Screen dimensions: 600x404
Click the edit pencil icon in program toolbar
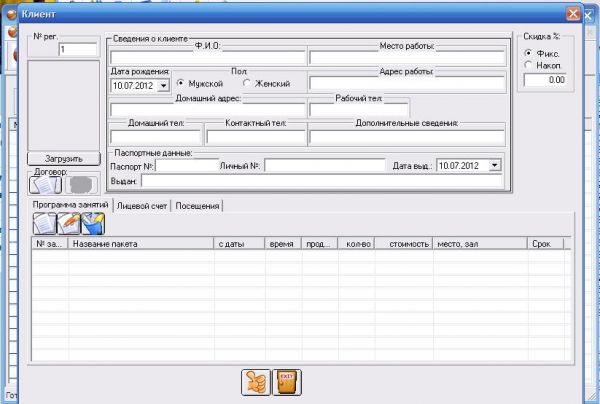pos(70,225)
